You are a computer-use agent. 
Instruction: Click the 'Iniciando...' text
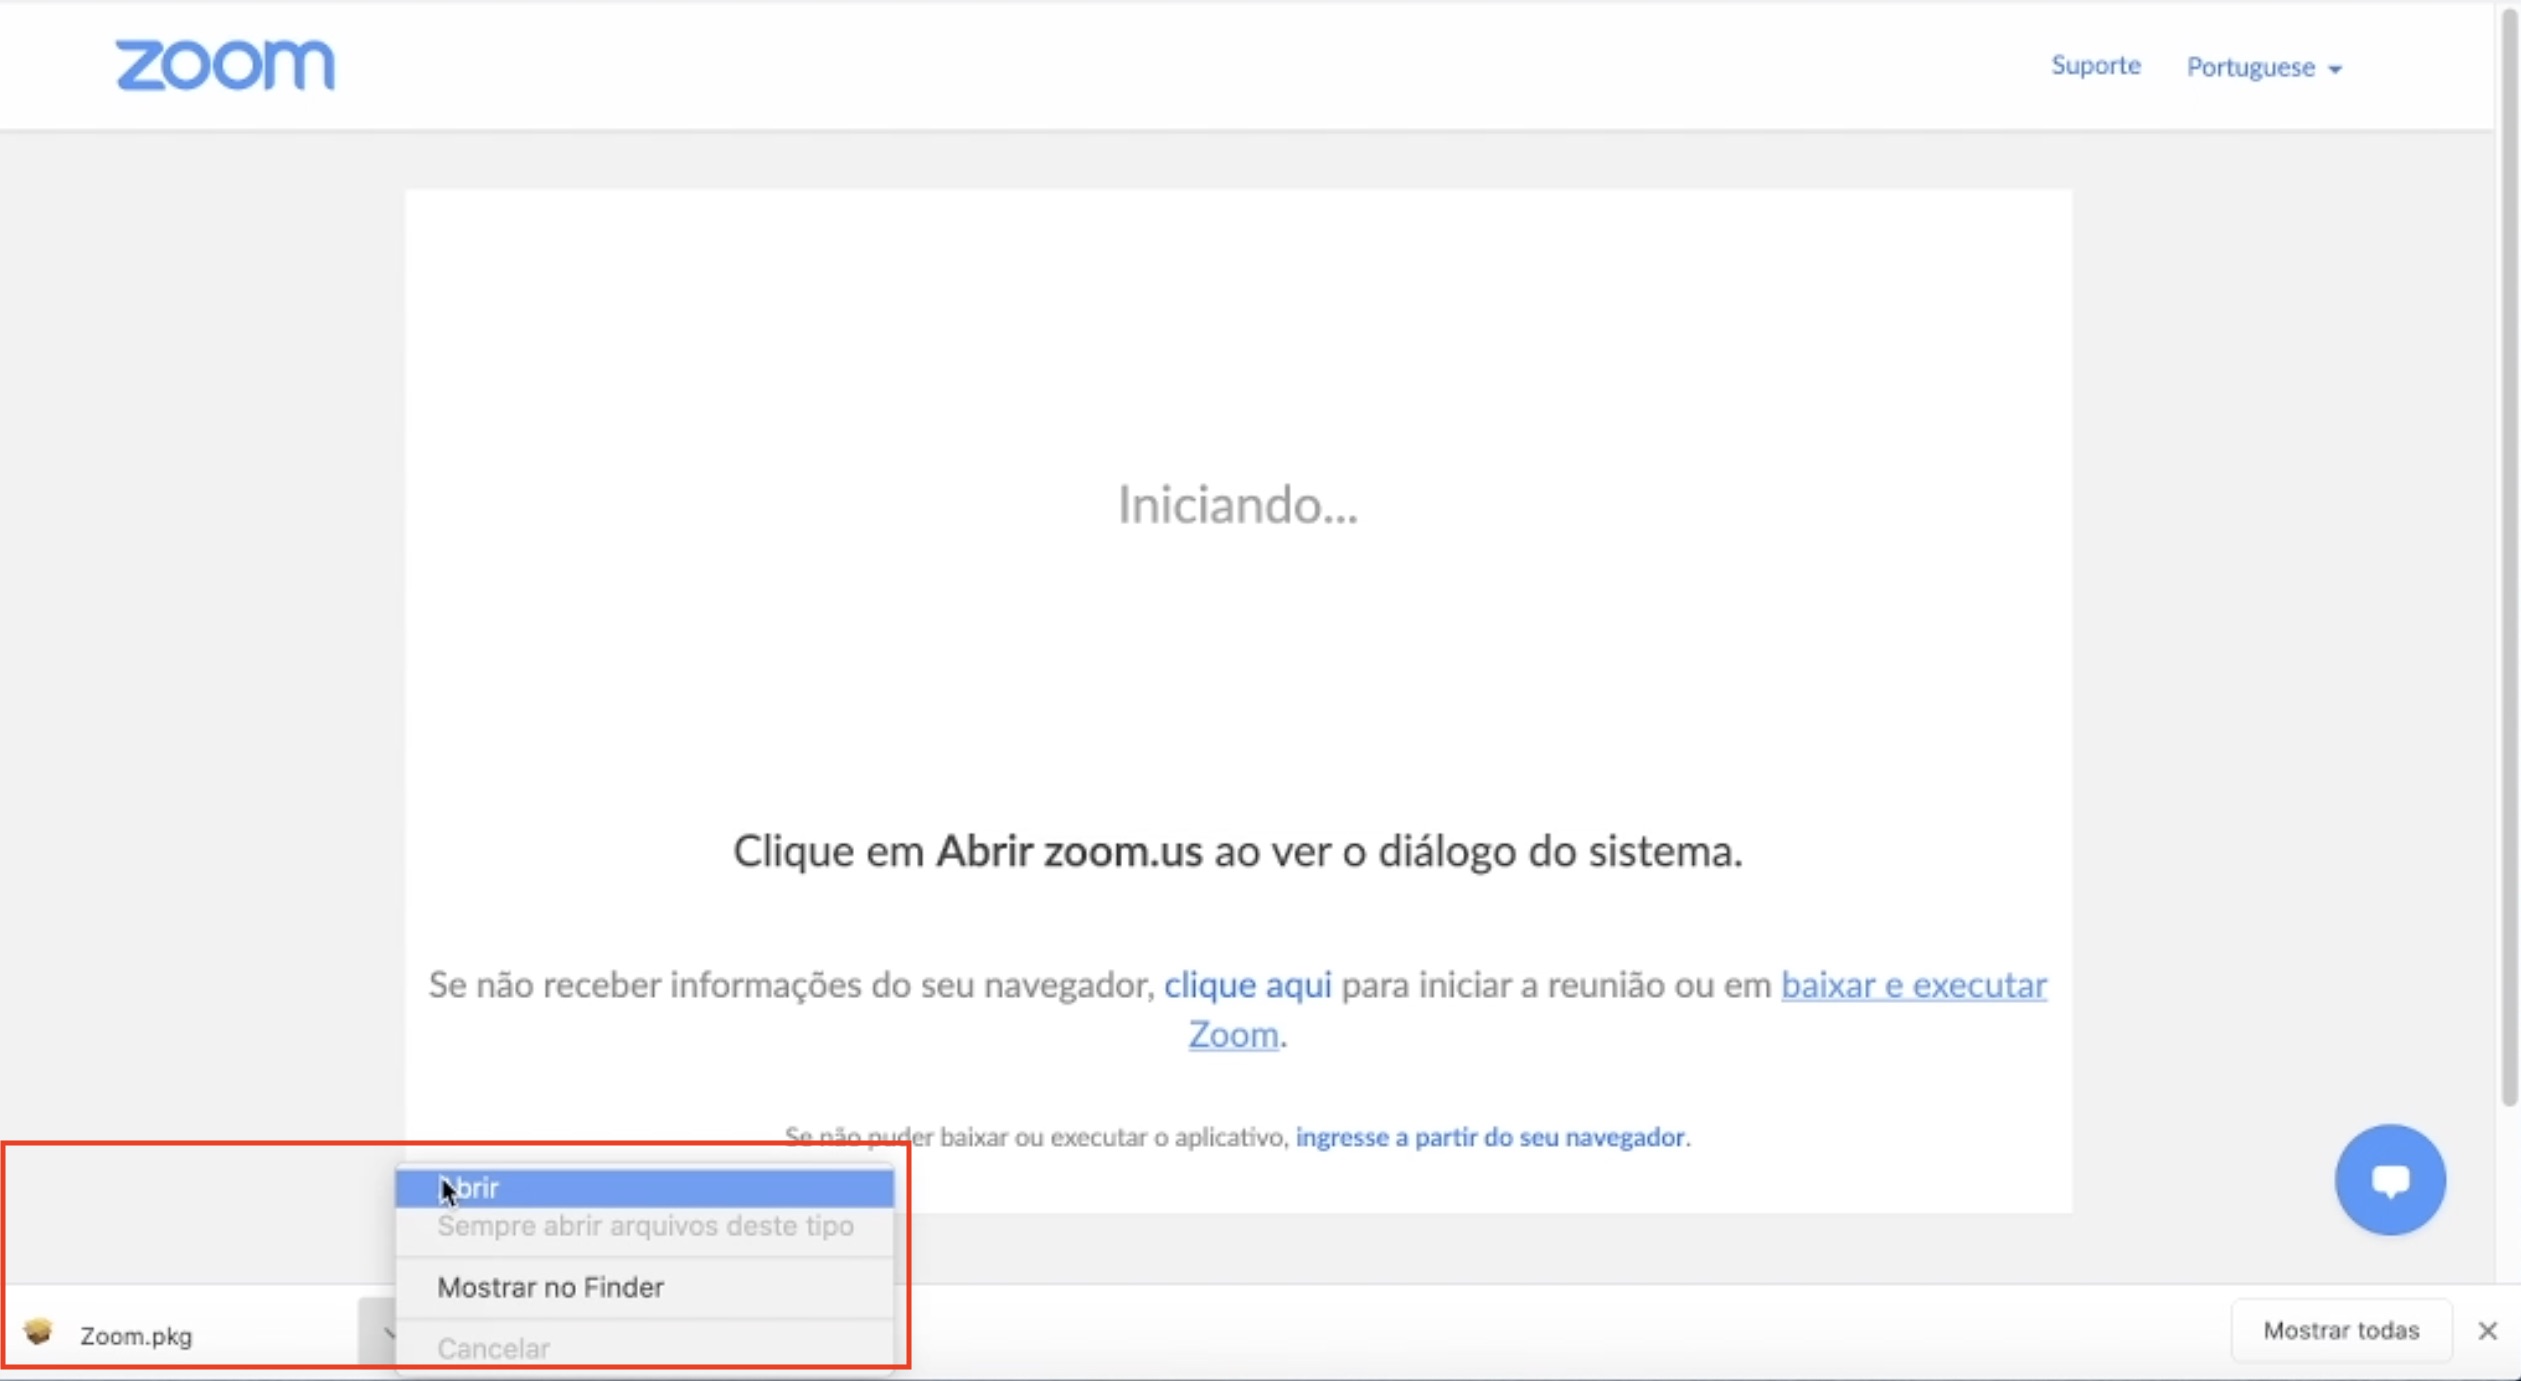[x=1237, y=504]
